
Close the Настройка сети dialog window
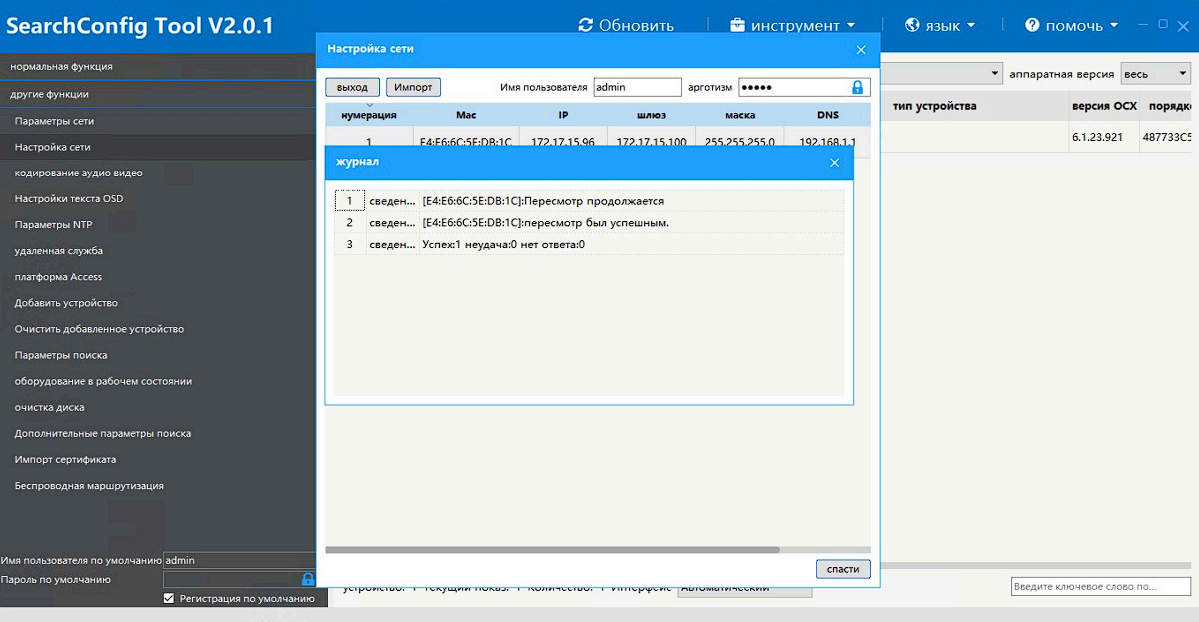tap(861, 49)
